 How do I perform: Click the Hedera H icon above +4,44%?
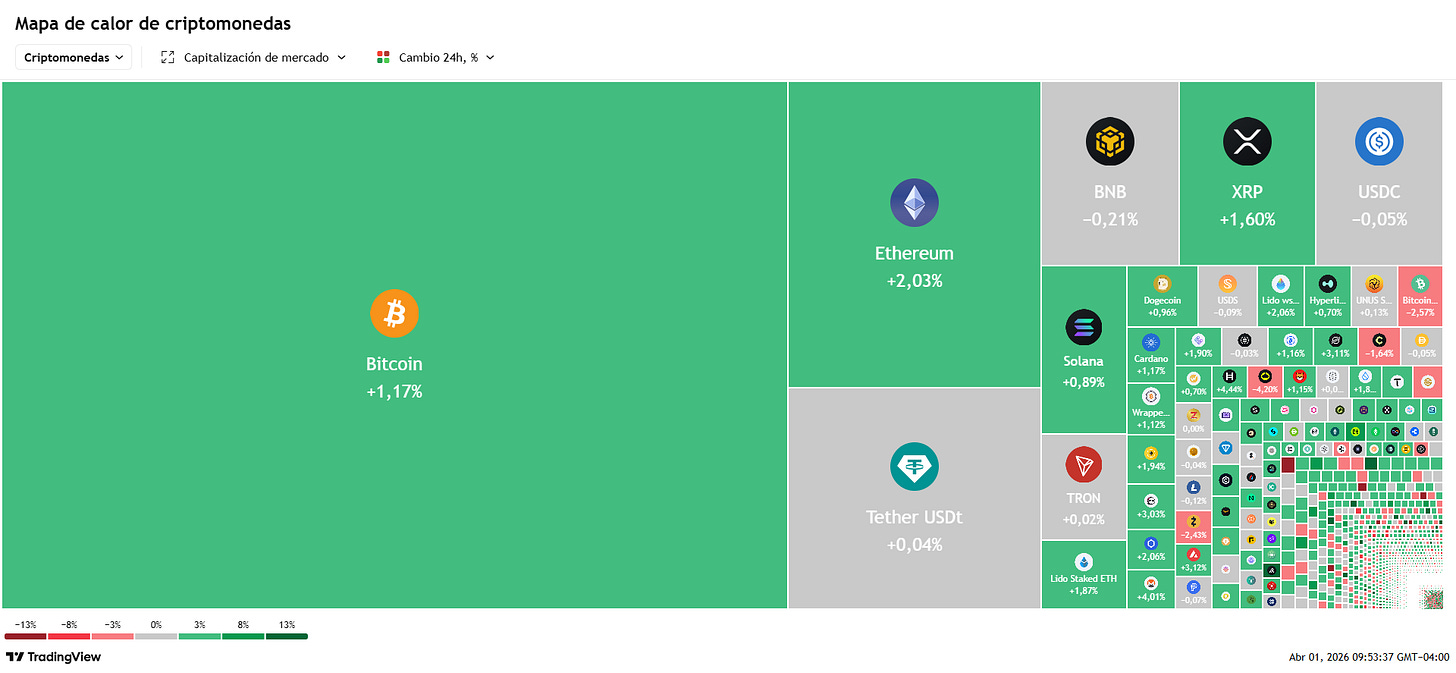click(1229, 377)
